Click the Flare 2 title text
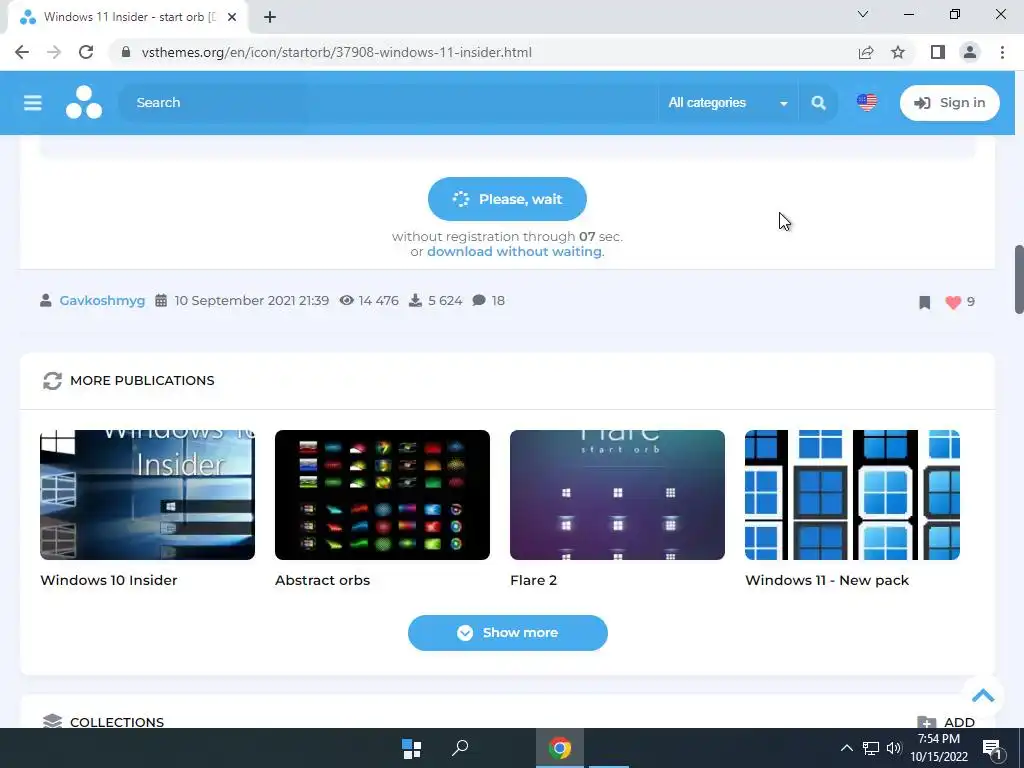The height and width of the screenshot is (768, 1024). click(x=534, y=580)
